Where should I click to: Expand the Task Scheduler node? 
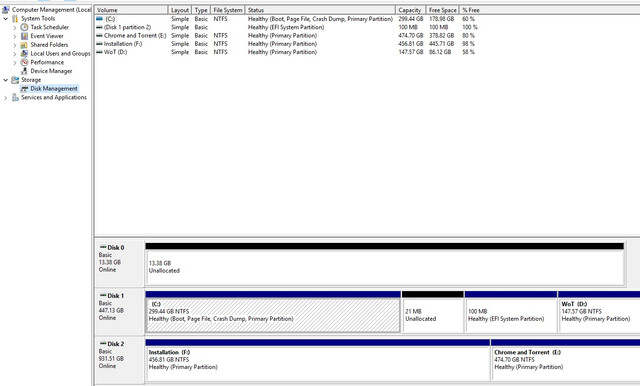tap(15, 27)
